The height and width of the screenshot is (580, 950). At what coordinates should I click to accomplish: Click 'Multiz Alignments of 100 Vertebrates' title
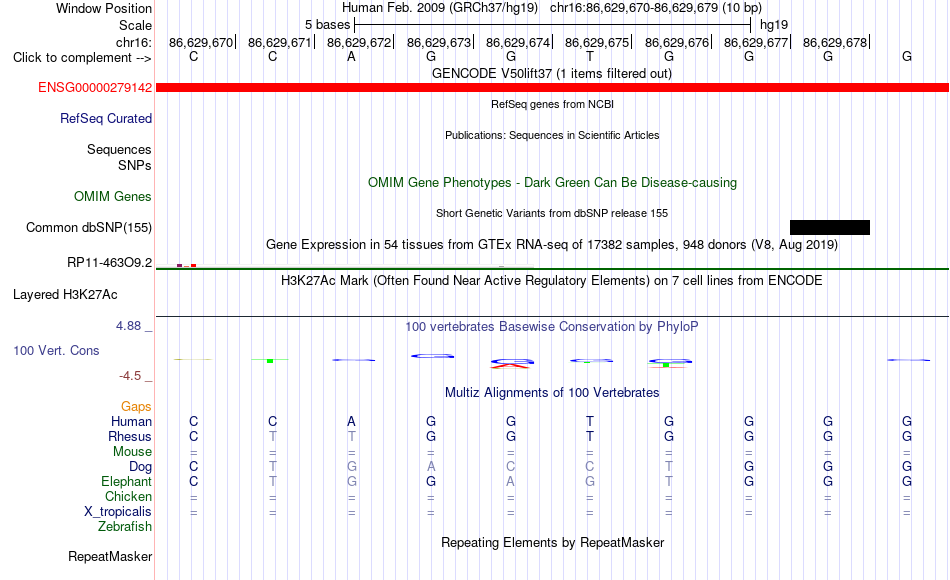pyautogui.click(x=552, y=392)
